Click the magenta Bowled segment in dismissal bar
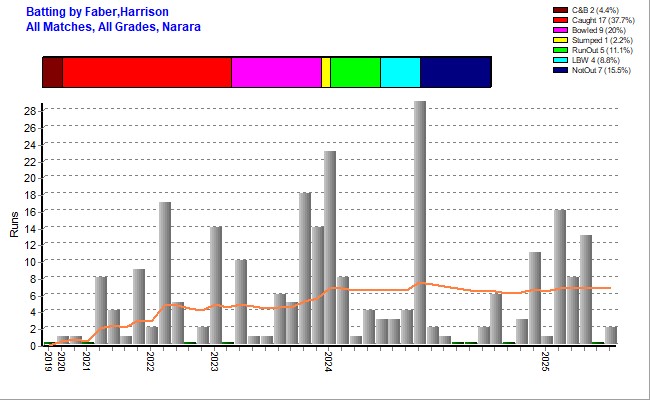The image size is (650, 400). click(276, 72)
